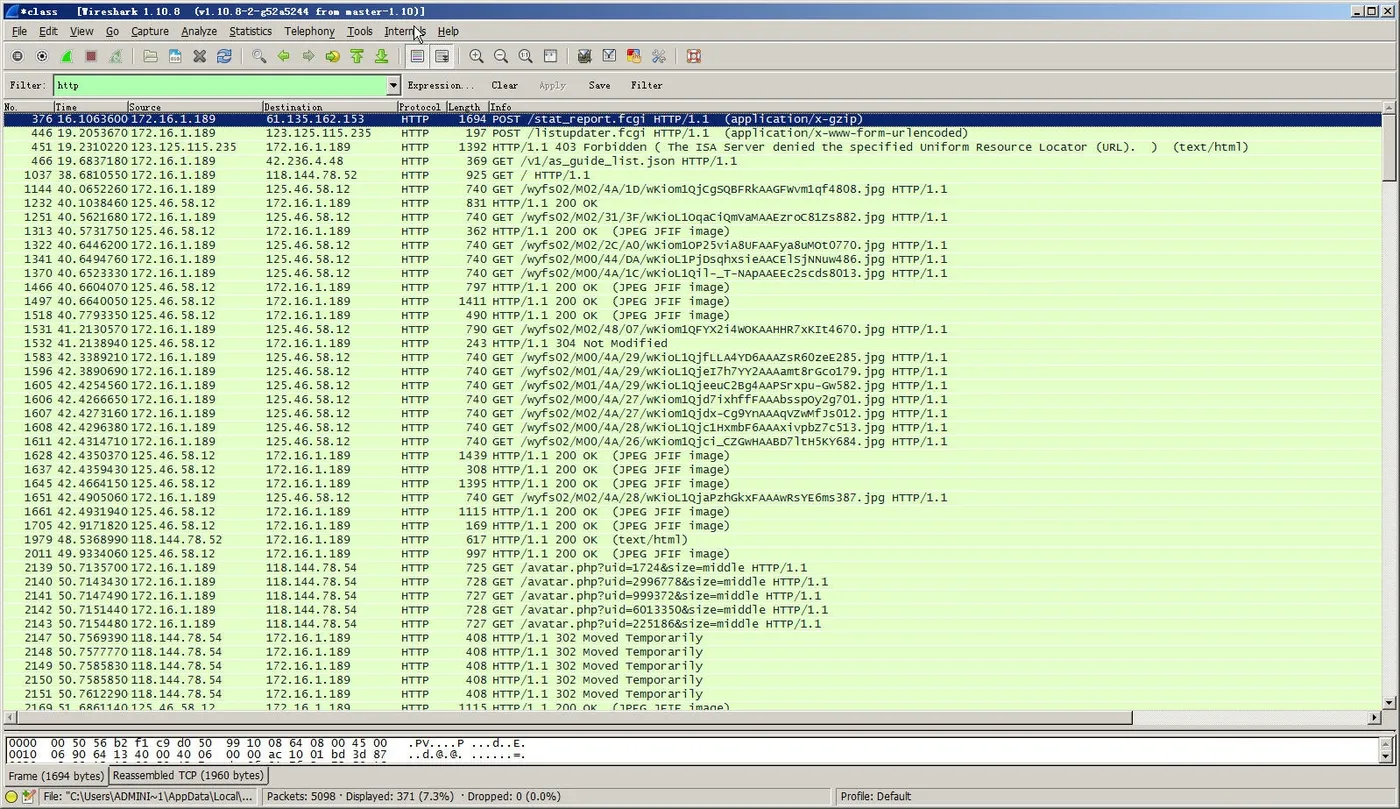
Task: Toggle auto scroll during live capture
Action: [x=441, y=57]
